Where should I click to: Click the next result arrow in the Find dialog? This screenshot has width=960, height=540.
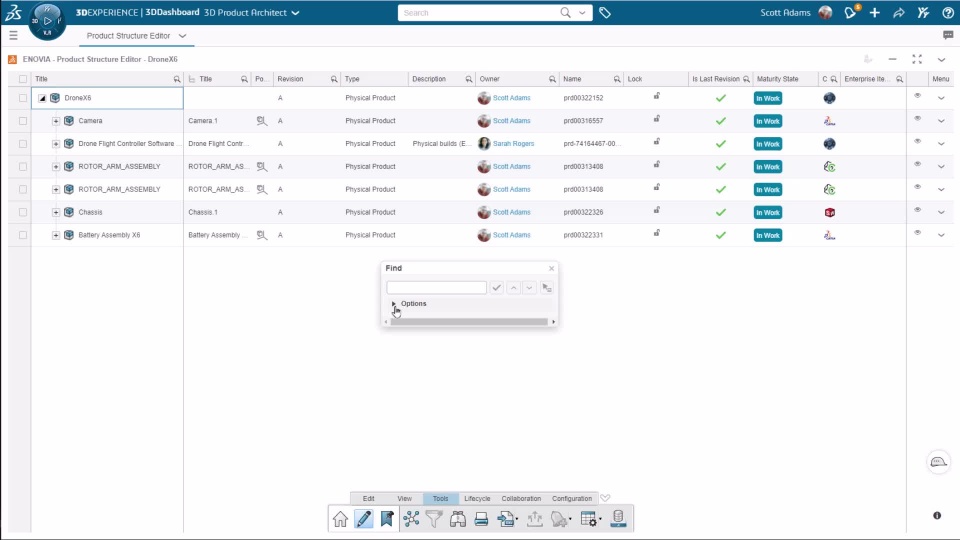coord(530,288)
